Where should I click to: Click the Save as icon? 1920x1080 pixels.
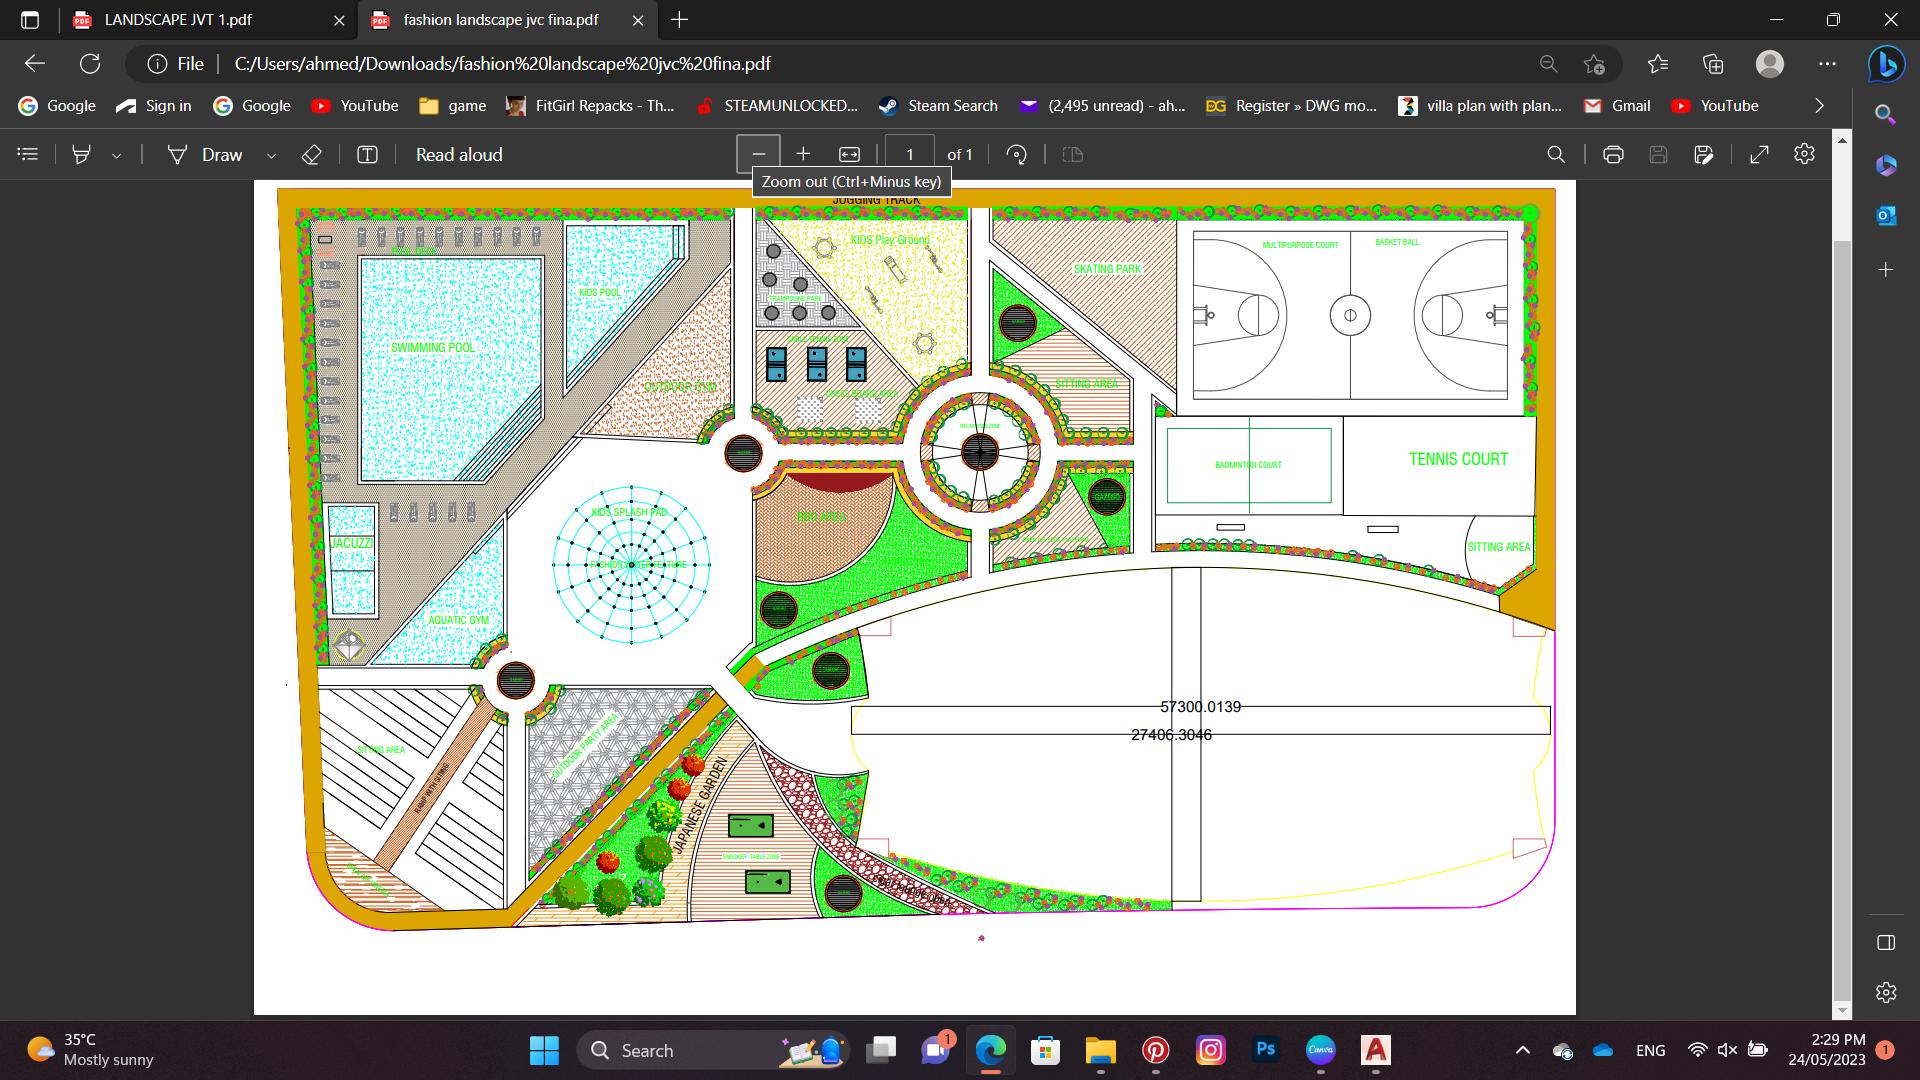pos(1704,154)
